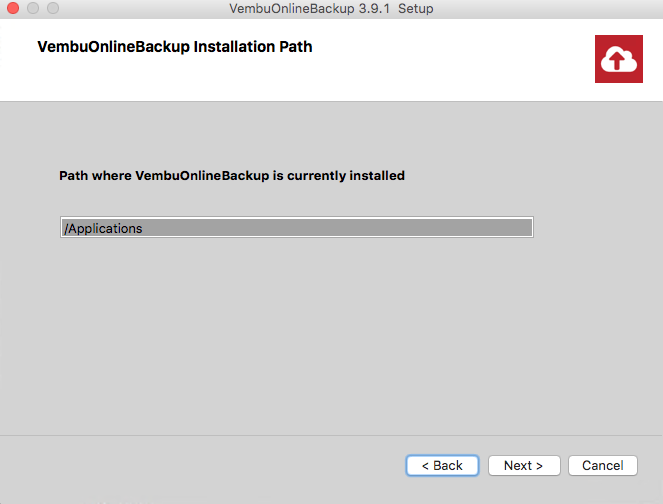Click the greyed-out minimize window button
663x504 pixels.
(x=33, y=8)
